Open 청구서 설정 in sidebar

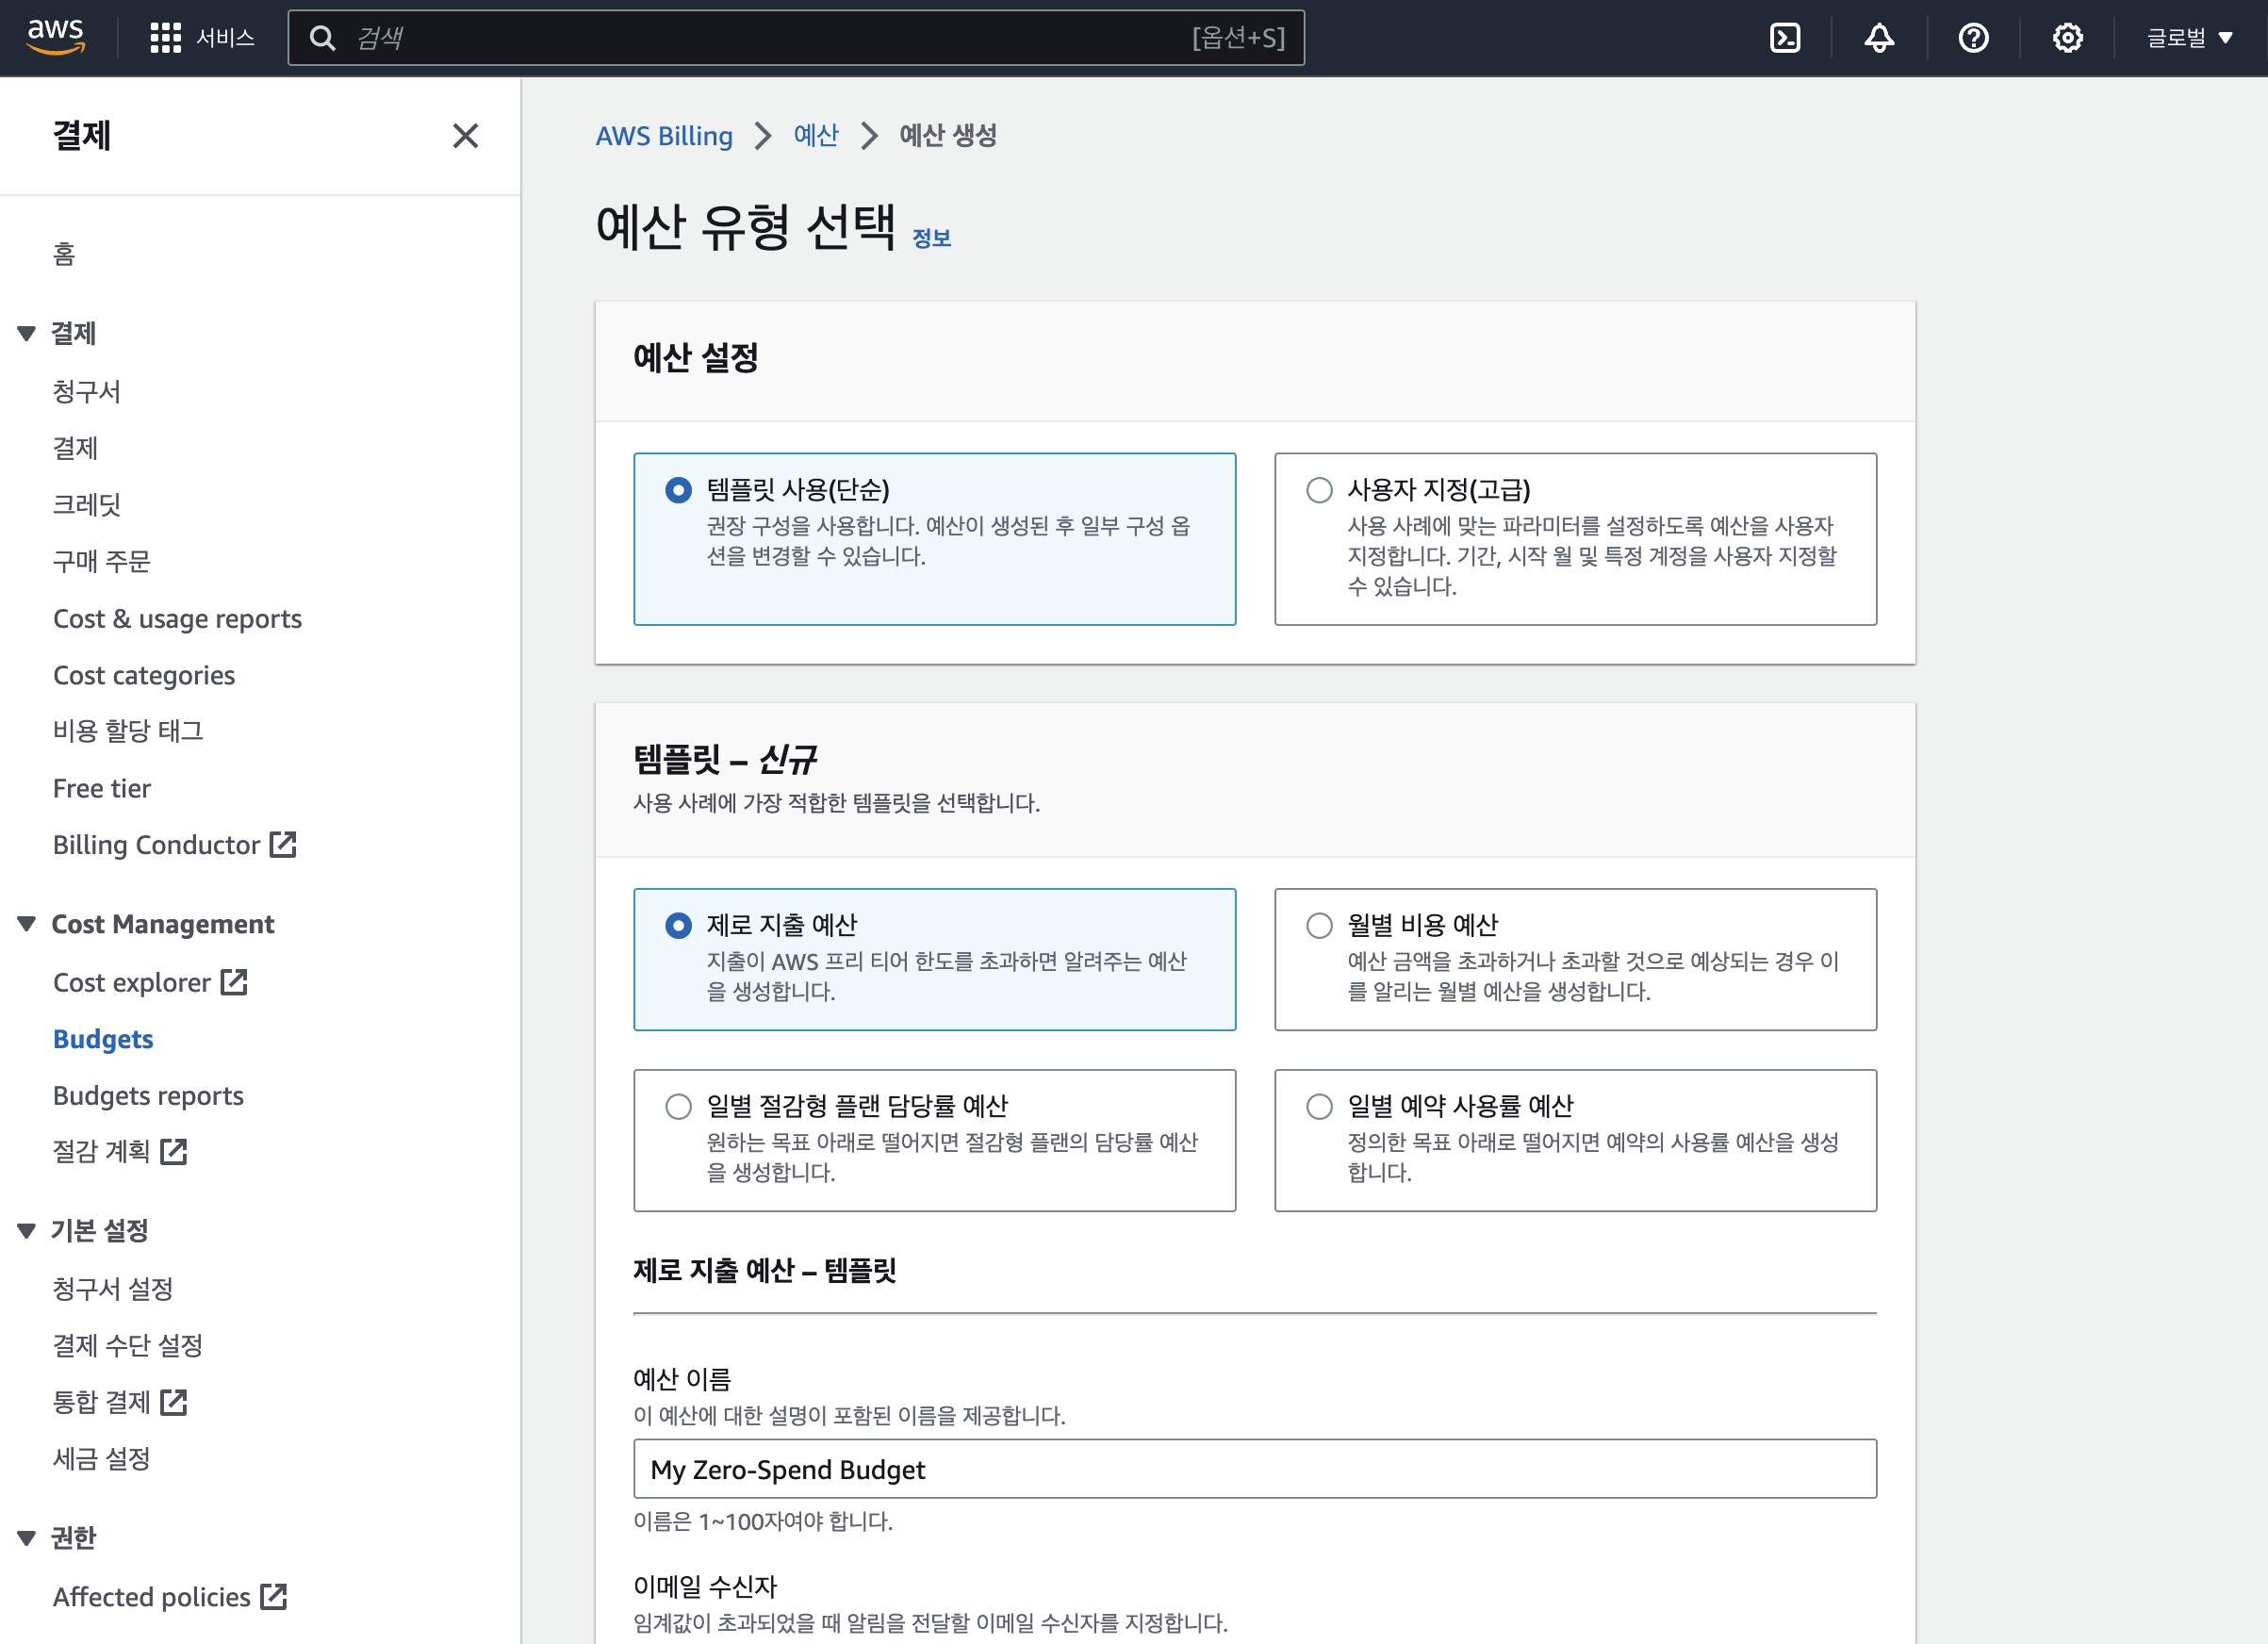pos(113,1288)
